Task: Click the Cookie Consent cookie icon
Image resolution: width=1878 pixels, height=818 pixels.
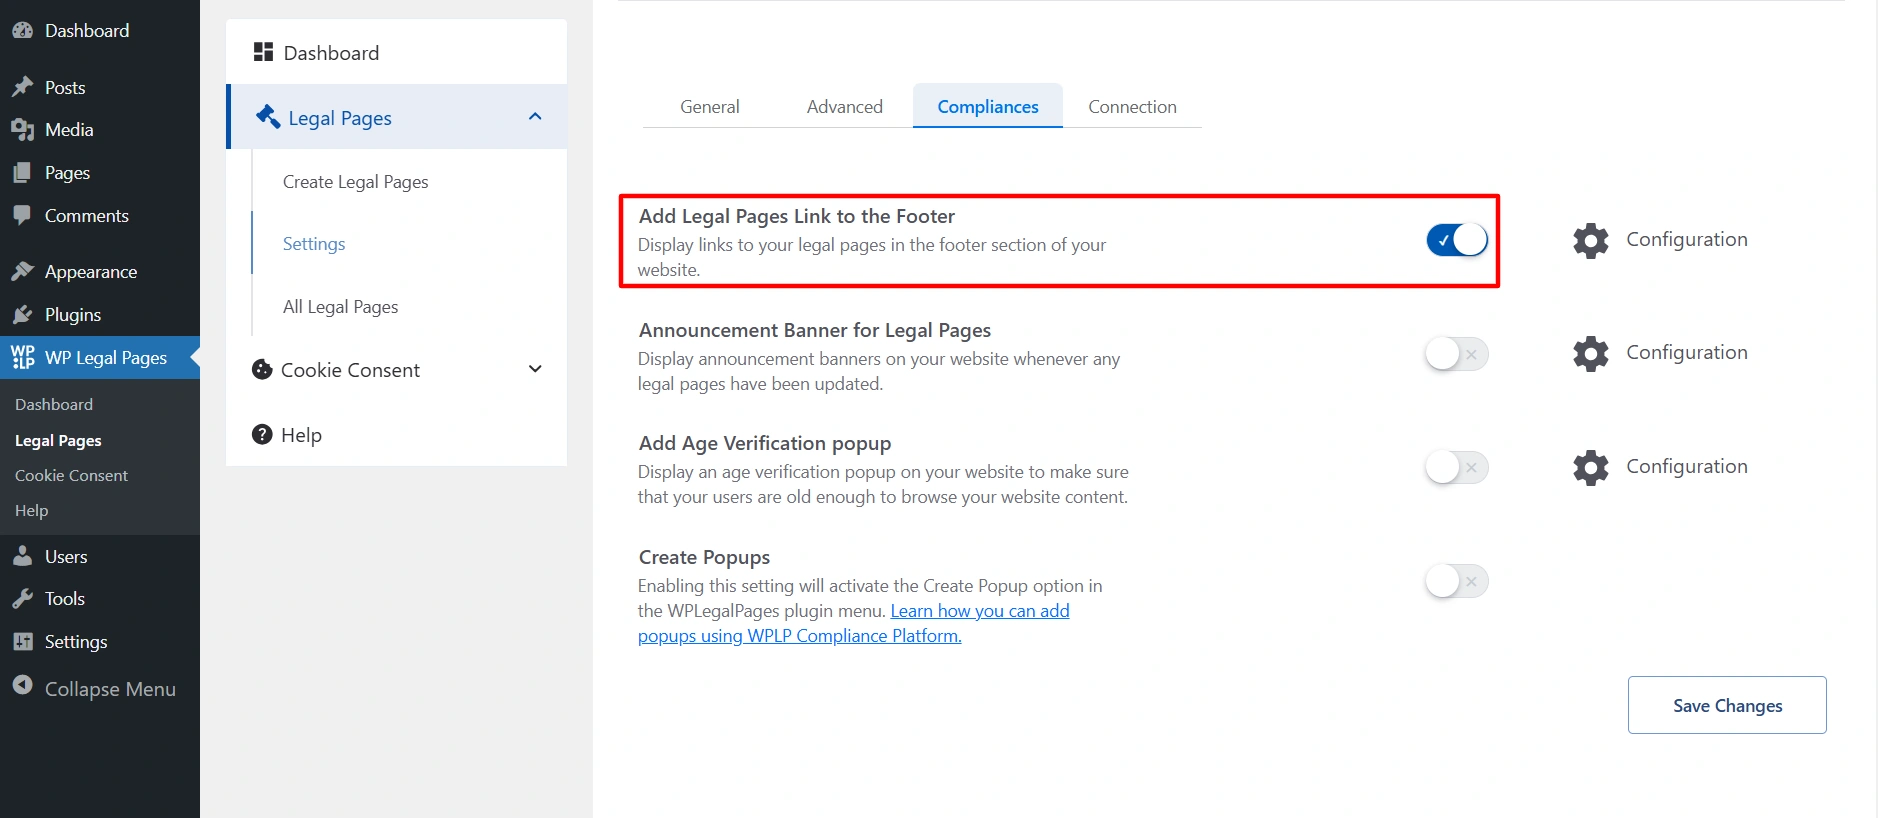Action: pyautogui.click(x=262, y=370)
